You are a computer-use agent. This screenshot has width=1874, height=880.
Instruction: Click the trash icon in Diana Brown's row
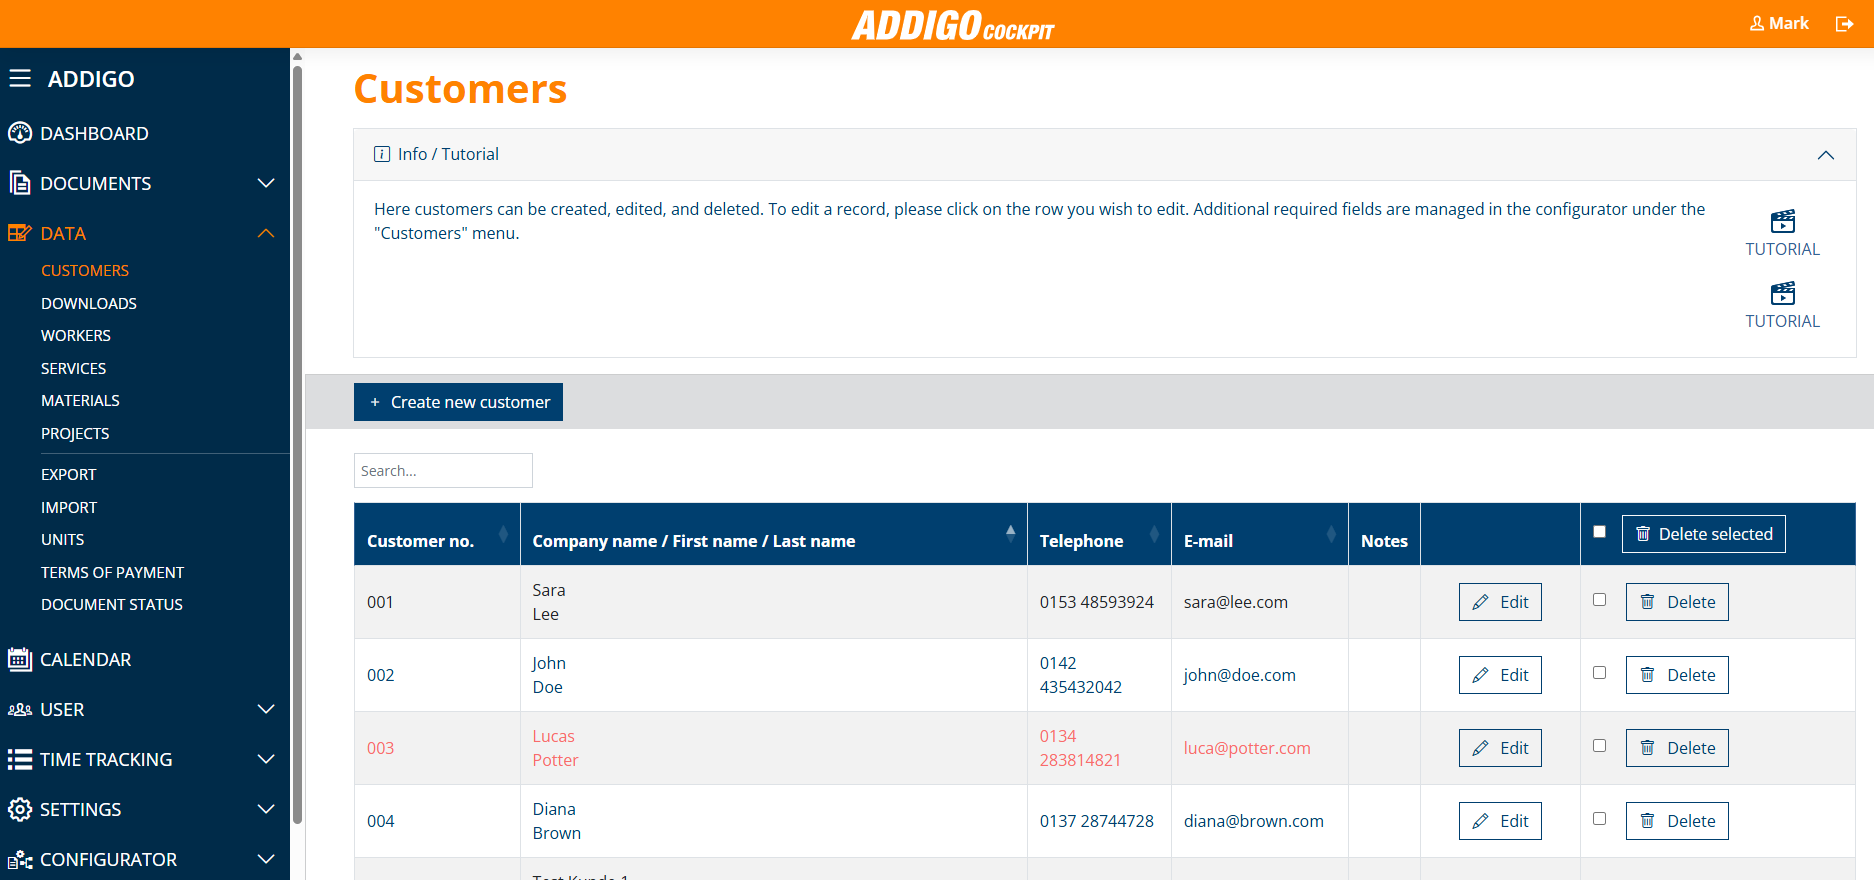tap(1647, 821)
